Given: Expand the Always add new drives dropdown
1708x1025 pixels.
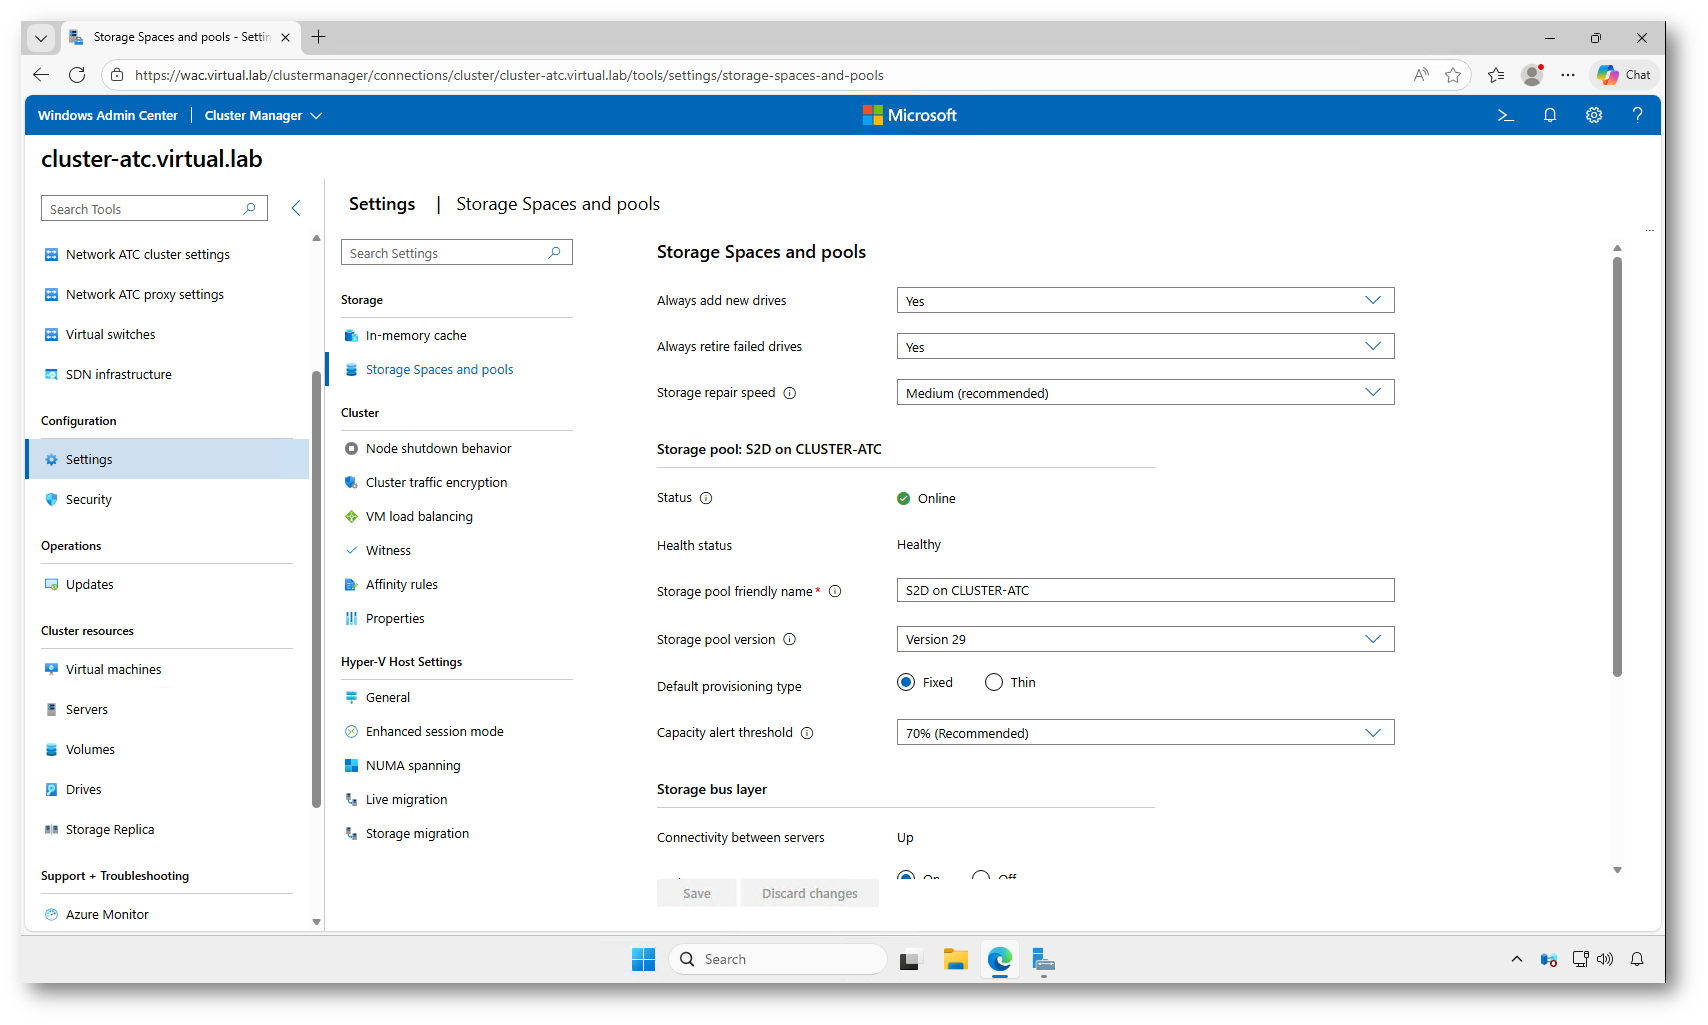Looking at the screenshot, I should [x=1145, y=300].
